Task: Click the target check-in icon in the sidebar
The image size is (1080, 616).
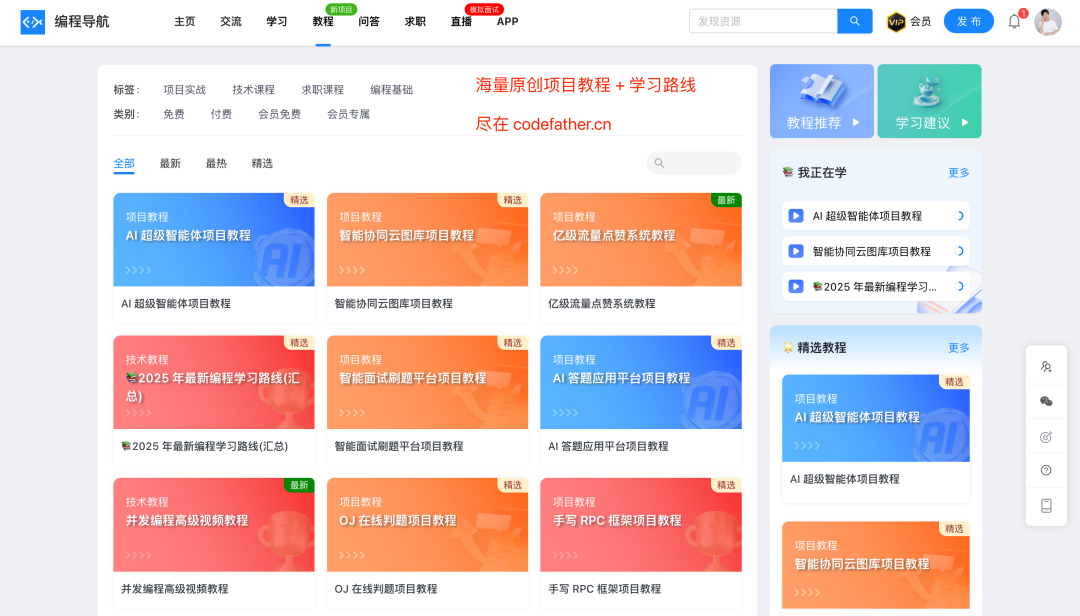Action: click(x=1045, y=437)
